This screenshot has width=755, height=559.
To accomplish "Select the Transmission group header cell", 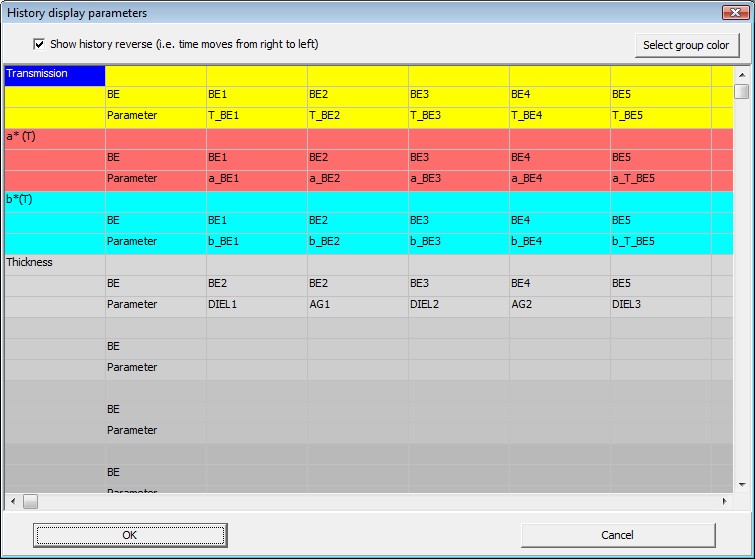I will pos(55,74).
